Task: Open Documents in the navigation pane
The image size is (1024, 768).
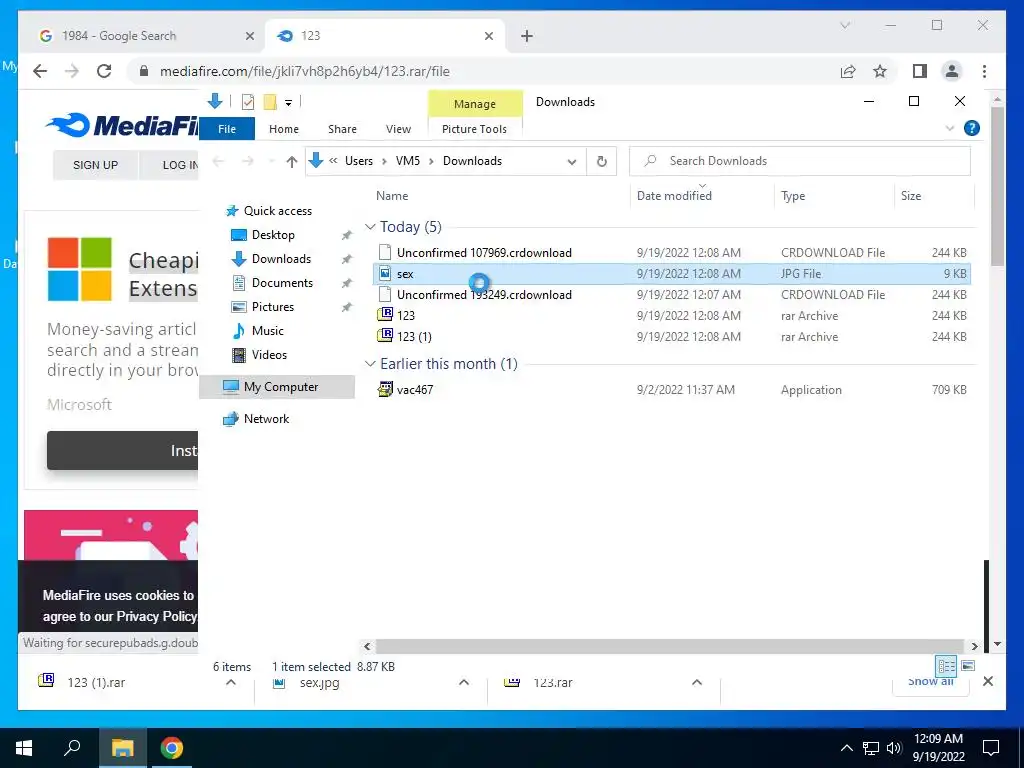Action: click(282, 283)
